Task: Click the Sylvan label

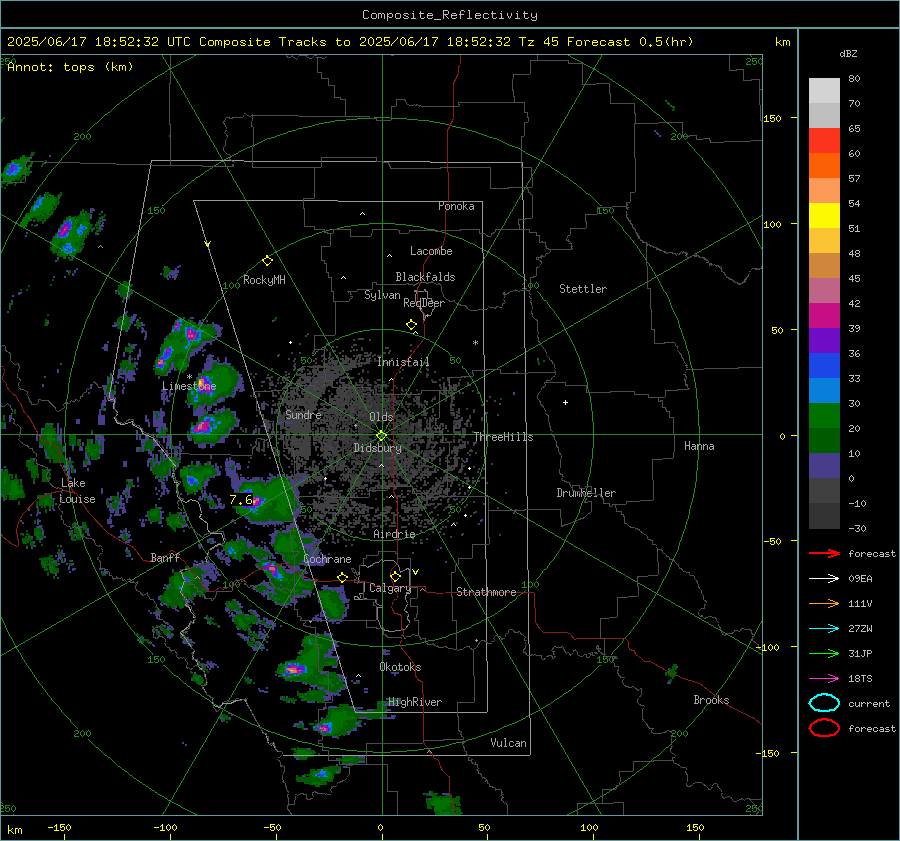Action: pyautogui.click(x=382, y=295)
